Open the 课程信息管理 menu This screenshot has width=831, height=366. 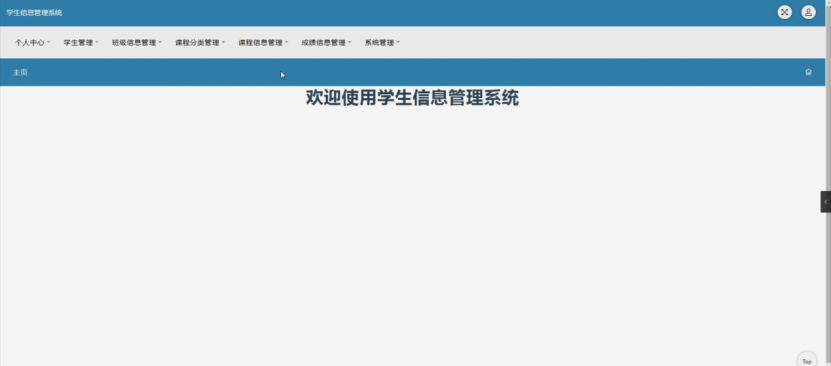[x=263, y=43]
